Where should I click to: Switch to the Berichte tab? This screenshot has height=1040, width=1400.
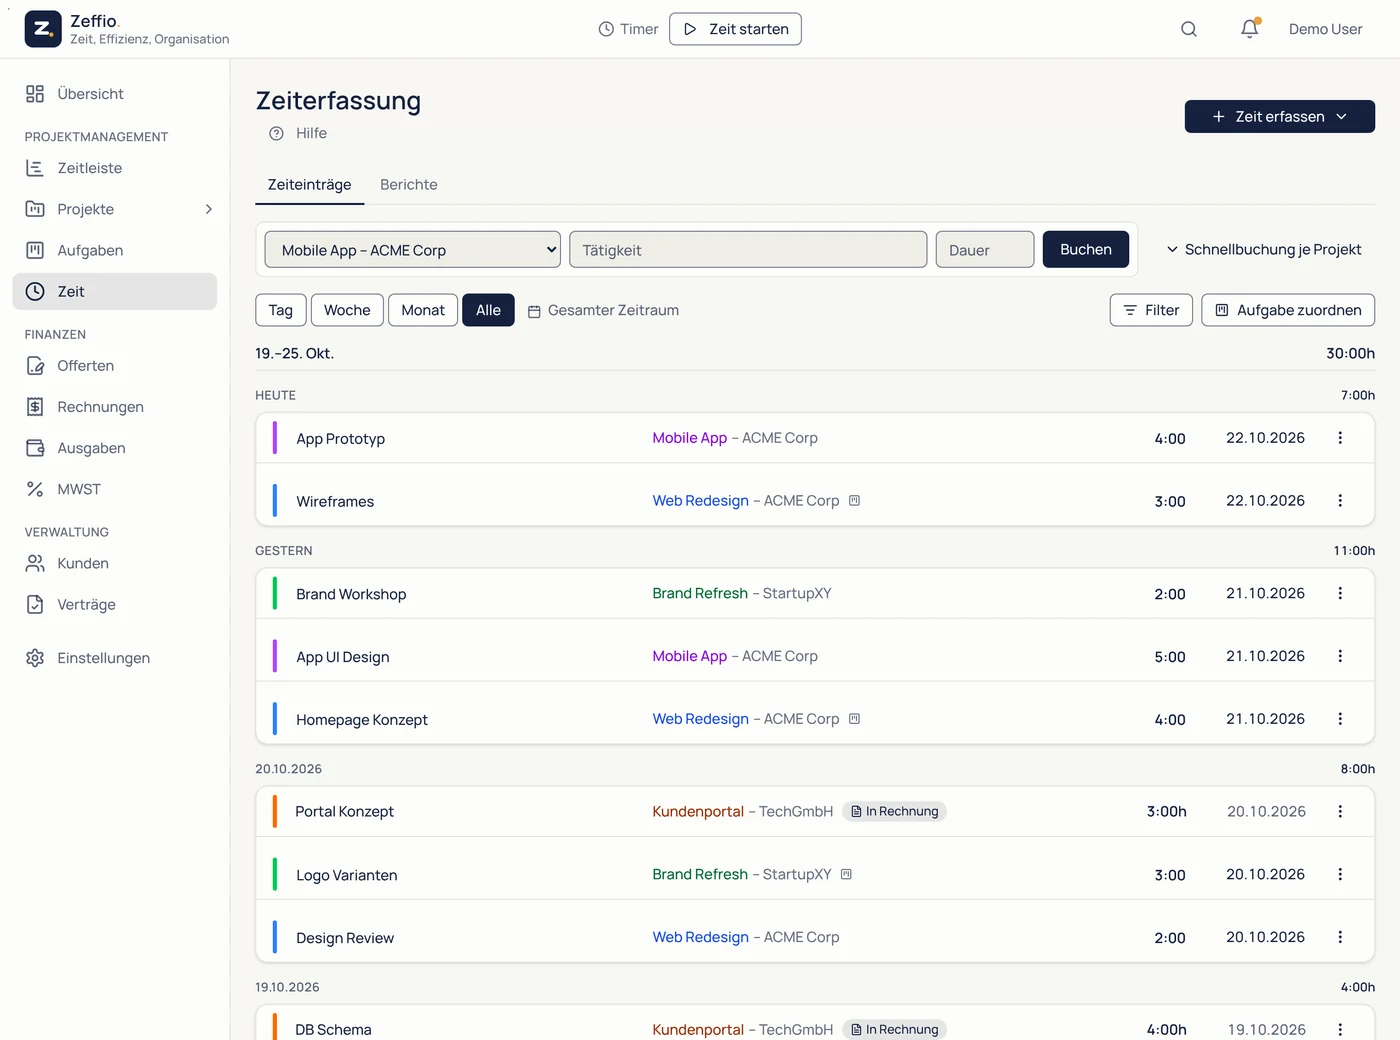(409, 185)
